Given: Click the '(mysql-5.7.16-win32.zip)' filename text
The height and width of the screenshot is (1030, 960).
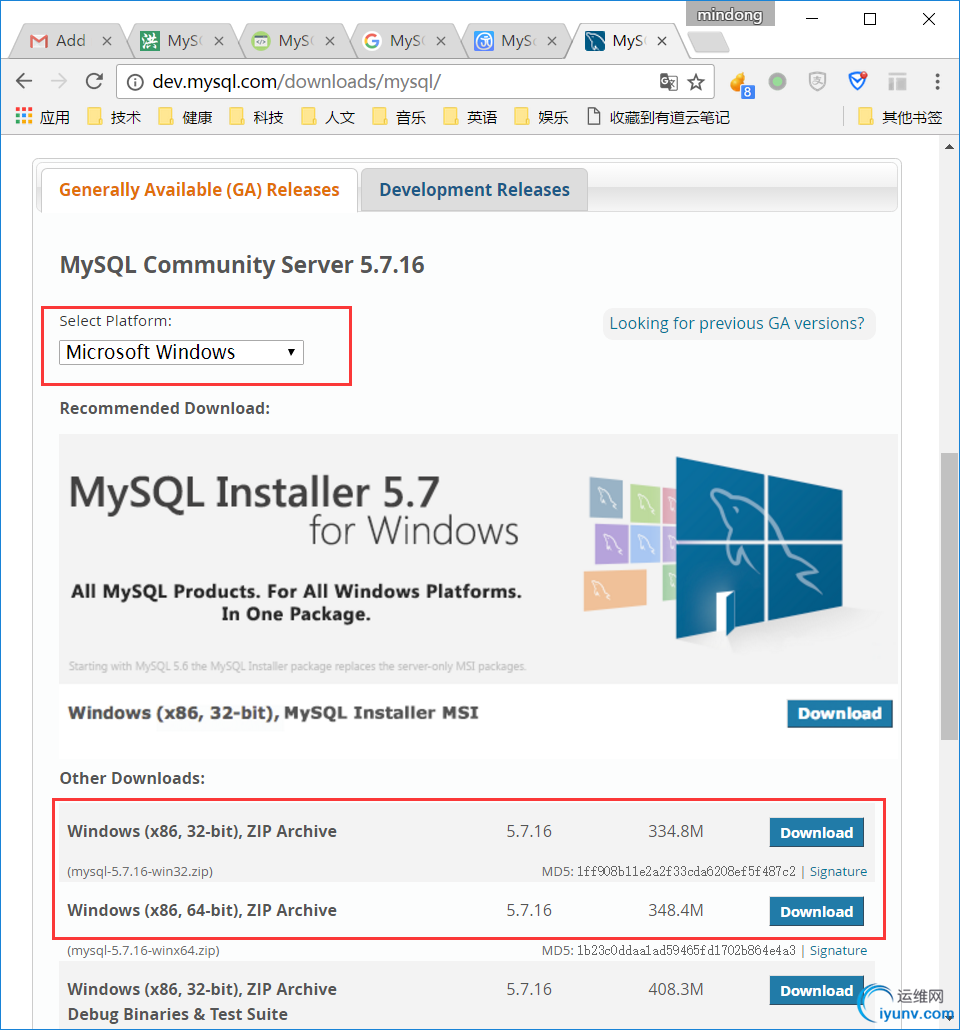Looking at the screenshot, I should 140,872.
